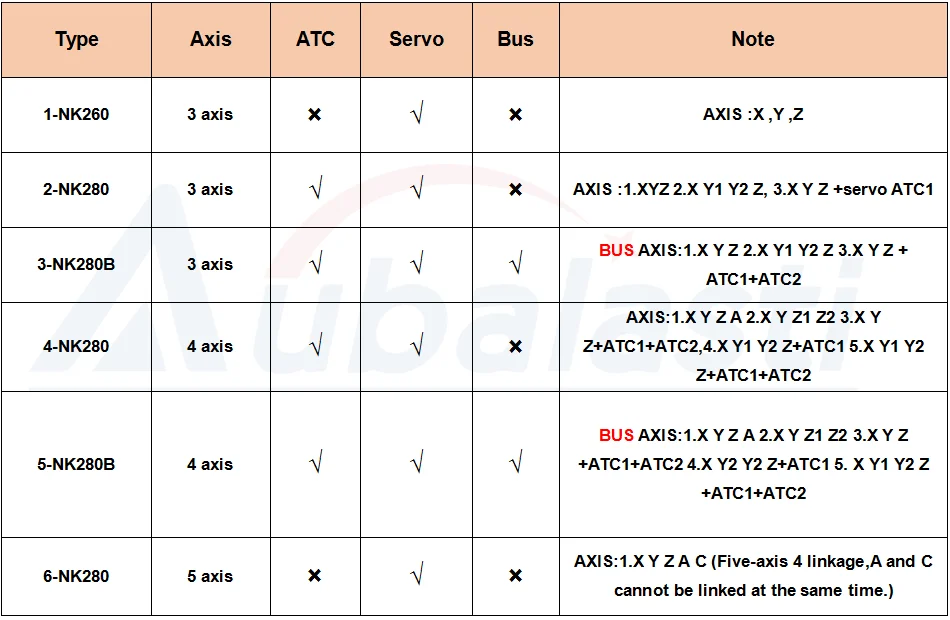Select the Servo column header
This screenshot has height=620, width=950.
(x=416, y=39)
